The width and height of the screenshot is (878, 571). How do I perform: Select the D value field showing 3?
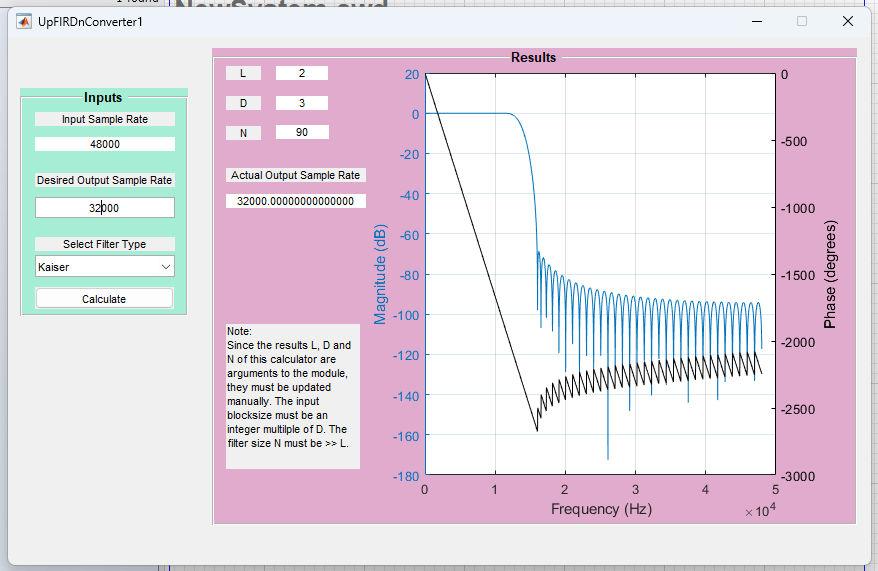[301, 103]
